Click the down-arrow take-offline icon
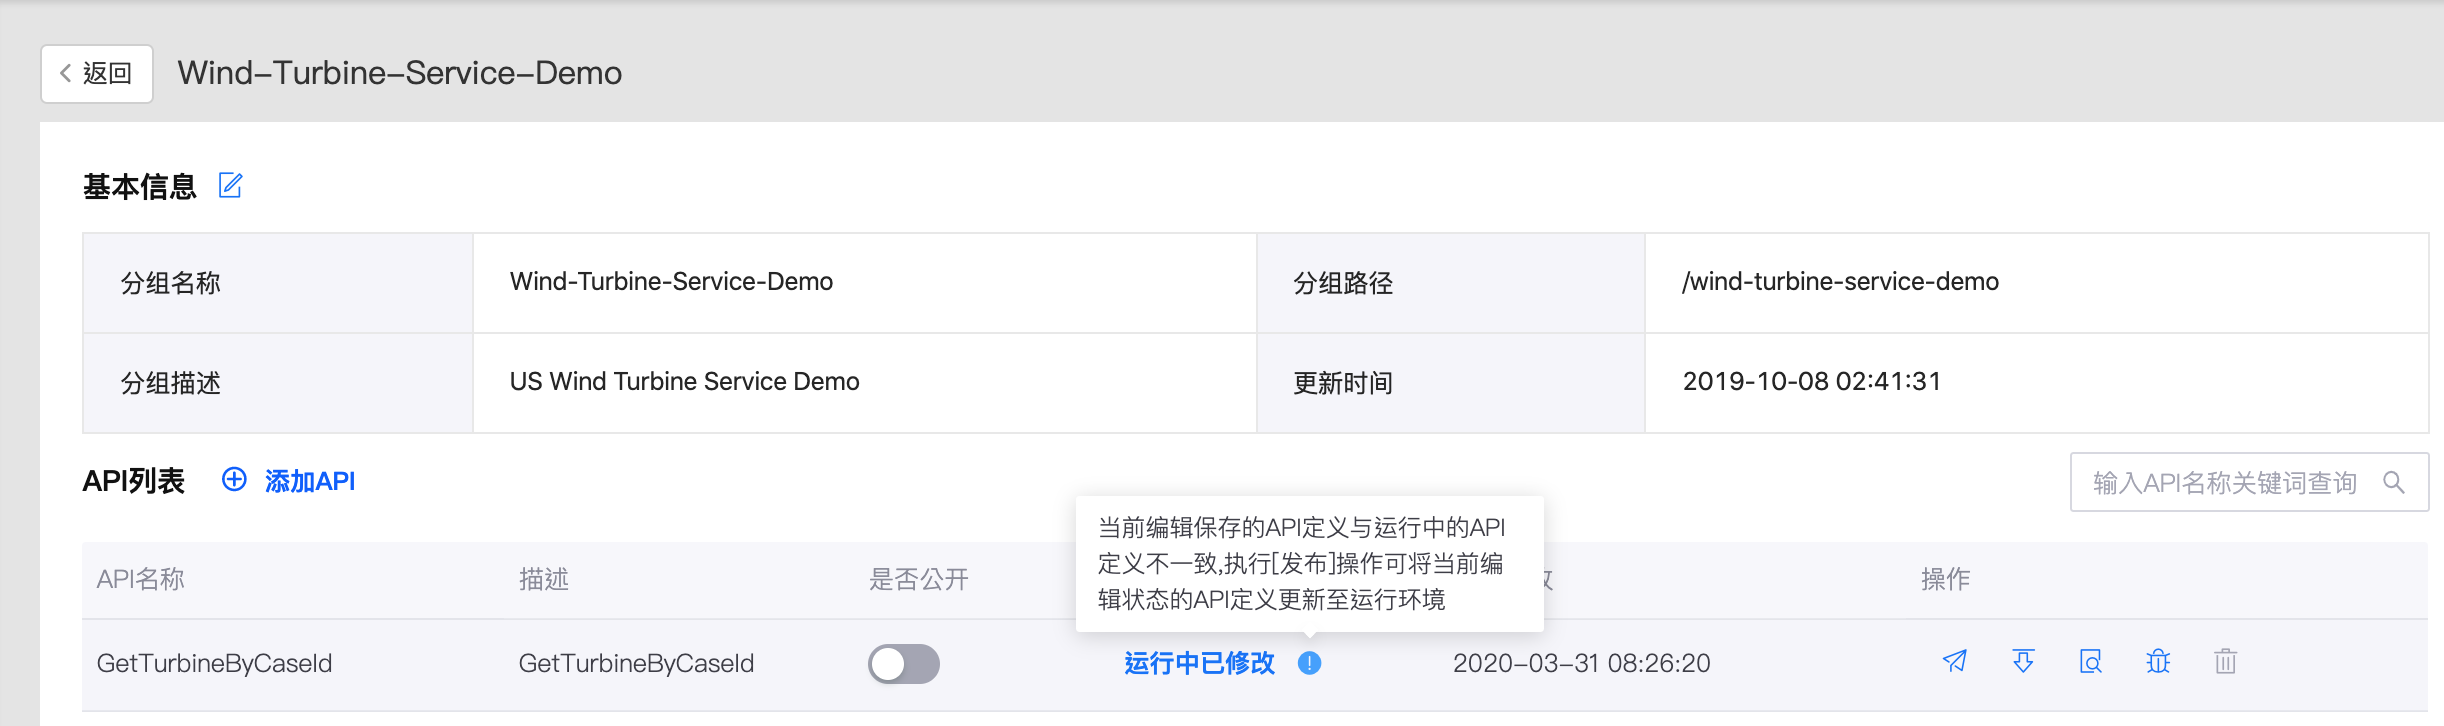This screenshot has height=726, width=2444. click(2023, 662)
